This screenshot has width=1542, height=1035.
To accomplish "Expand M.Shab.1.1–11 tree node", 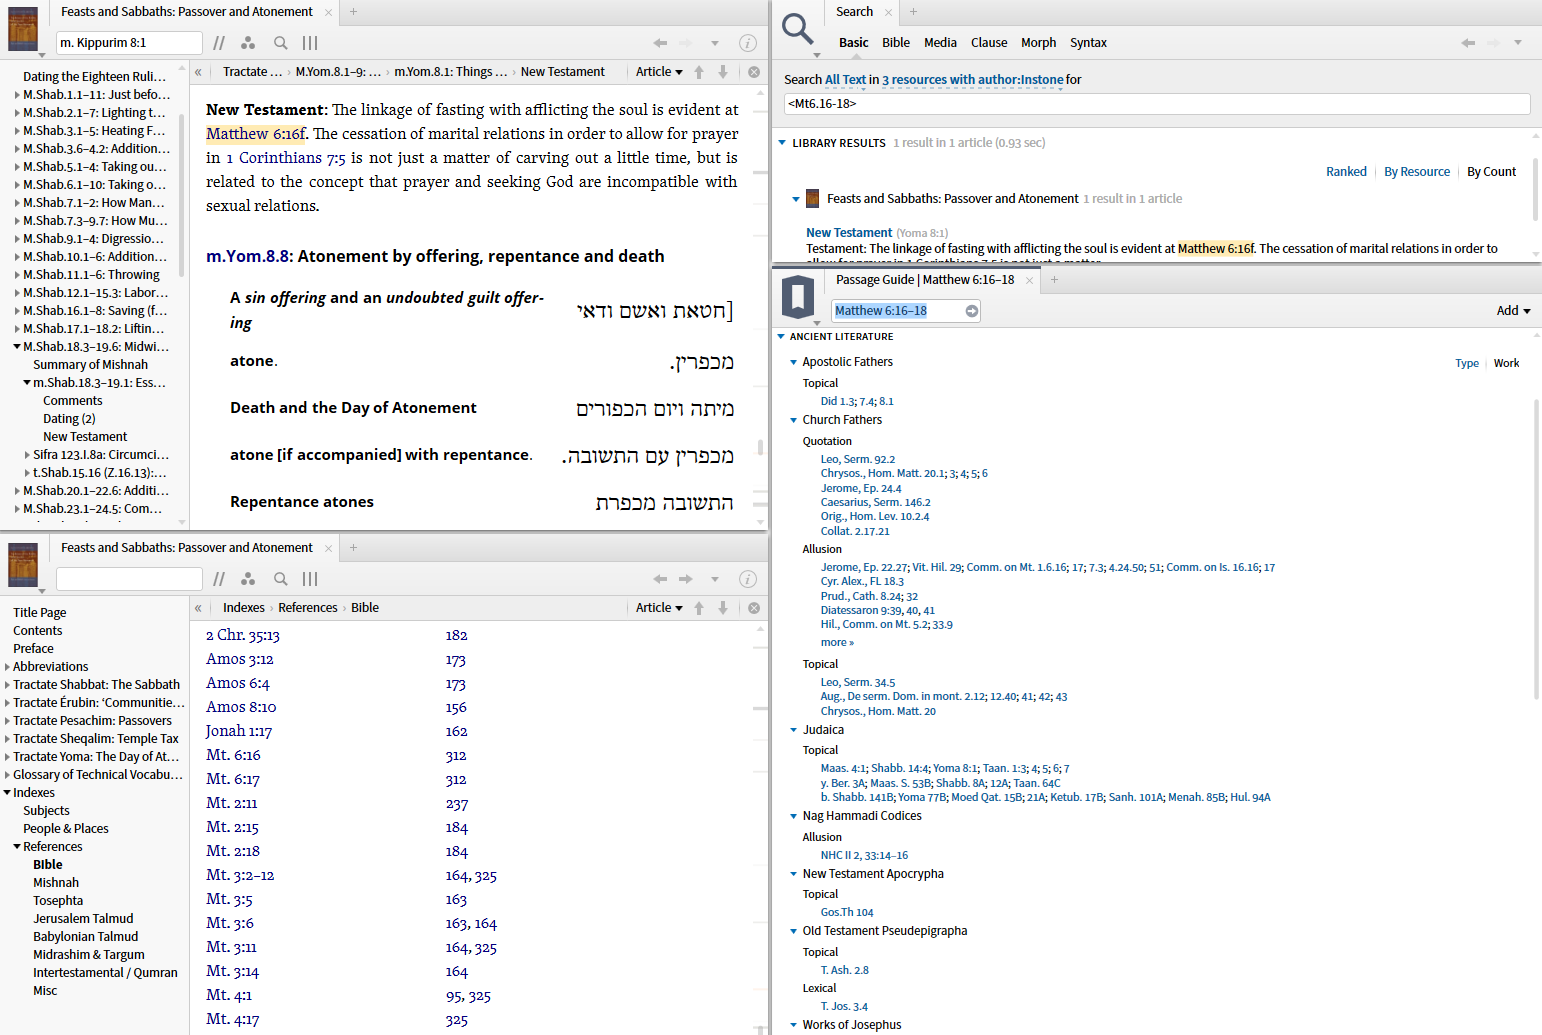I will [17, 95].
